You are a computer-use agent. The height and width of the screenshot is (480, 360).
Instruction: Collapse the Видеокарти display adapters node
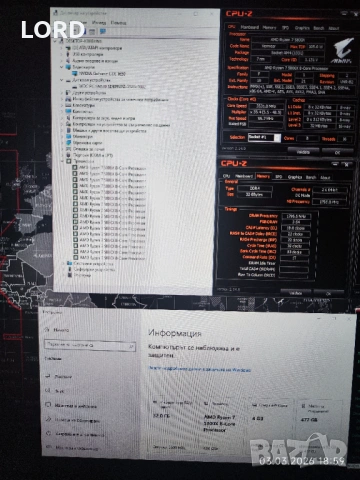coord(62,67)
